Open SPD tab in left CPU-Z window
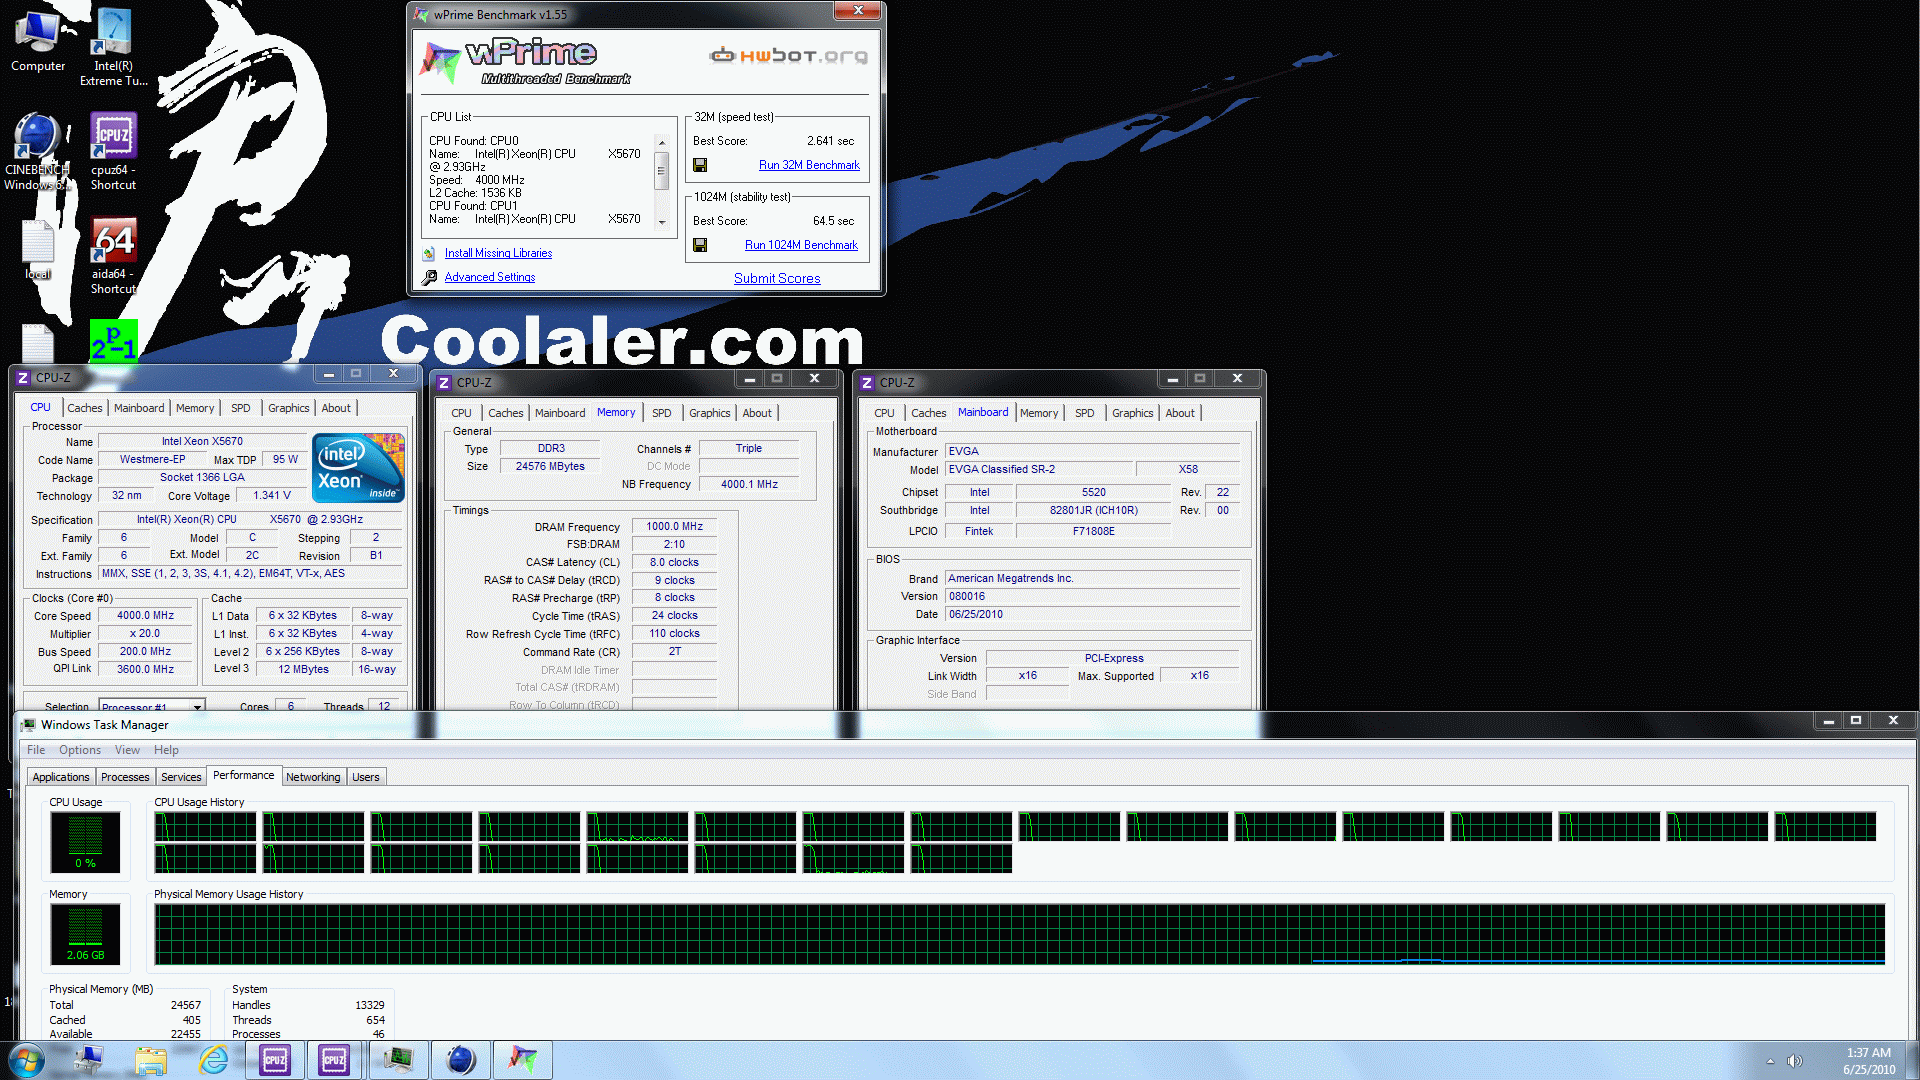This screenshot has height=1080, width=1920. (241, 408)
